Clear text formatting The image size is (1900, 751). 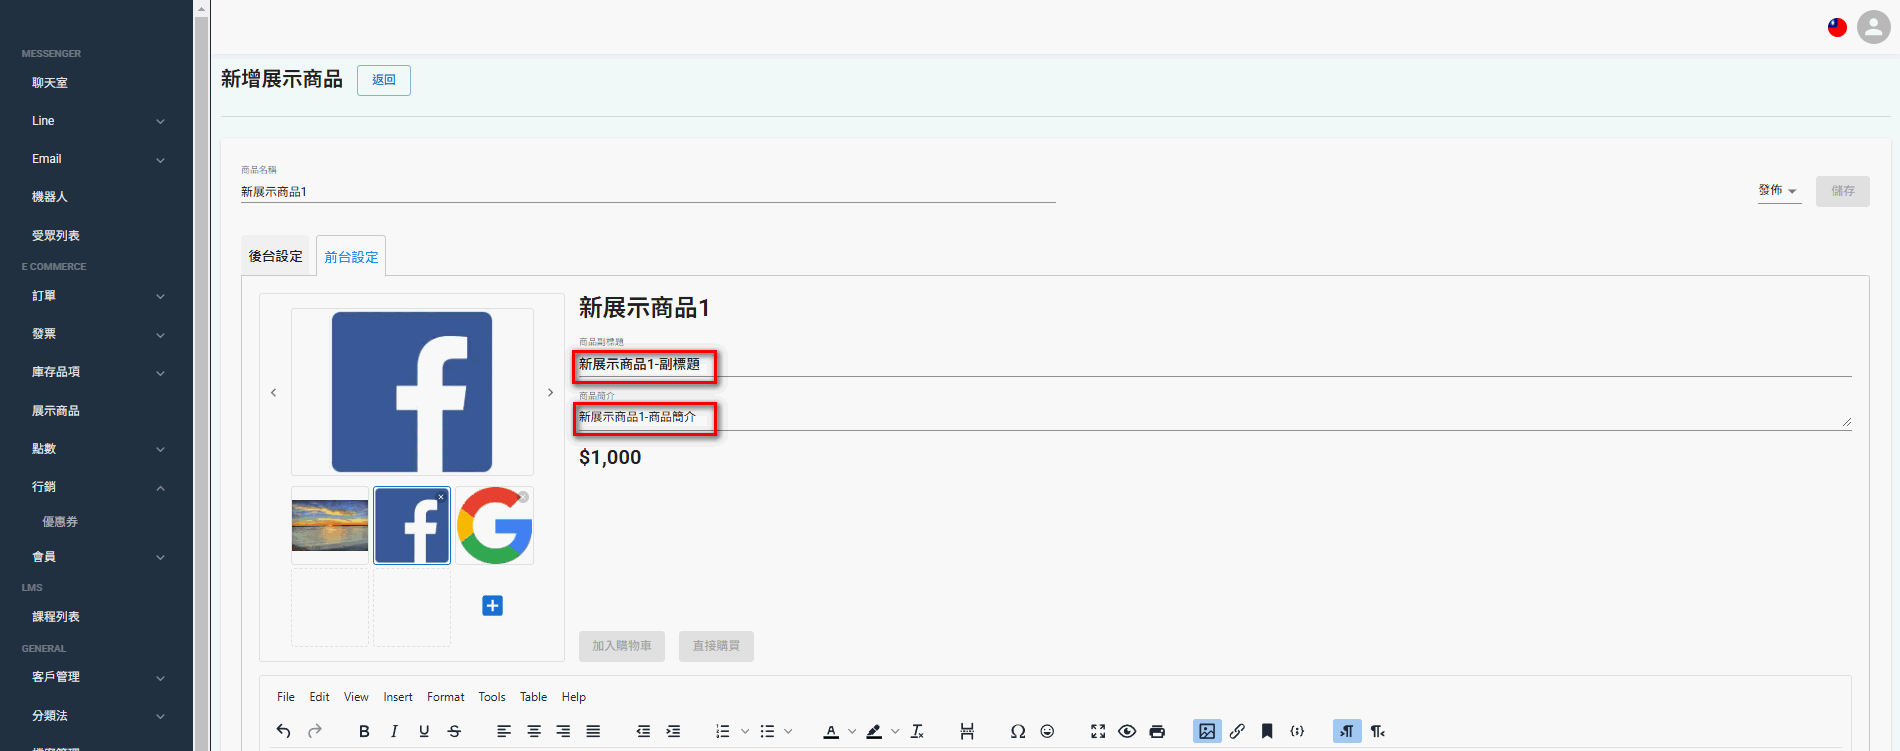pyautogui.click(x=917, y=731)
